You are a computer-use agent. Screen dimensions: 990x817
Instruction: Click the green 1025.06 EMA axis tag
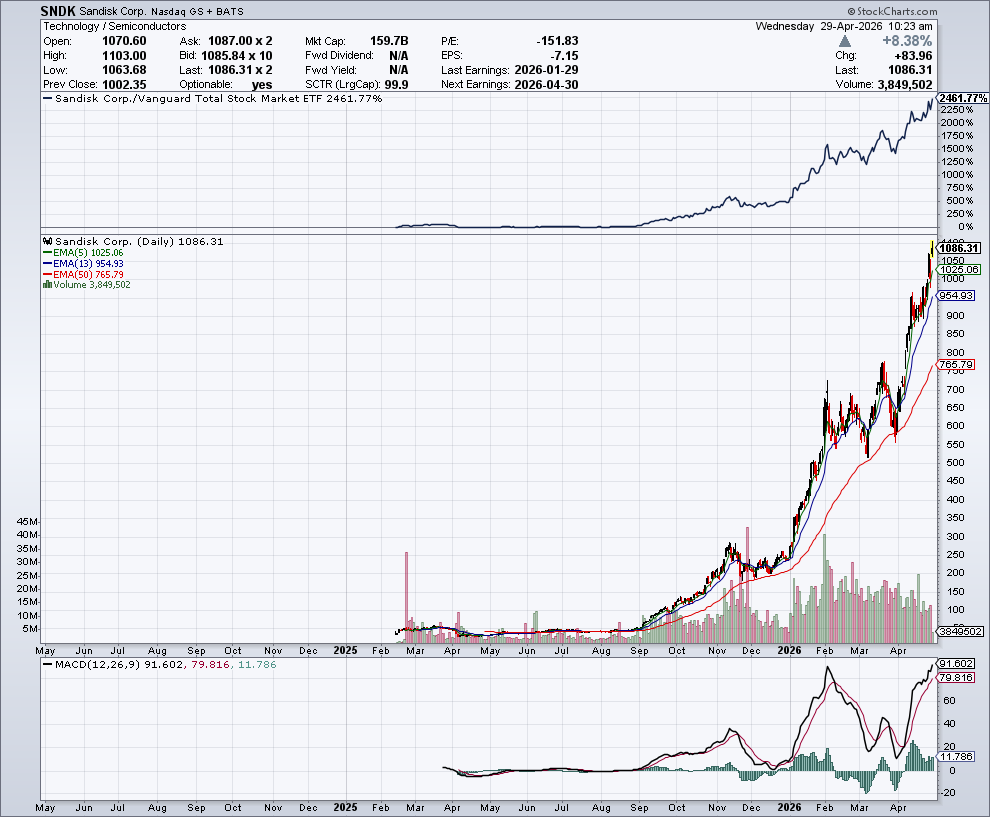tap(960, 270)
